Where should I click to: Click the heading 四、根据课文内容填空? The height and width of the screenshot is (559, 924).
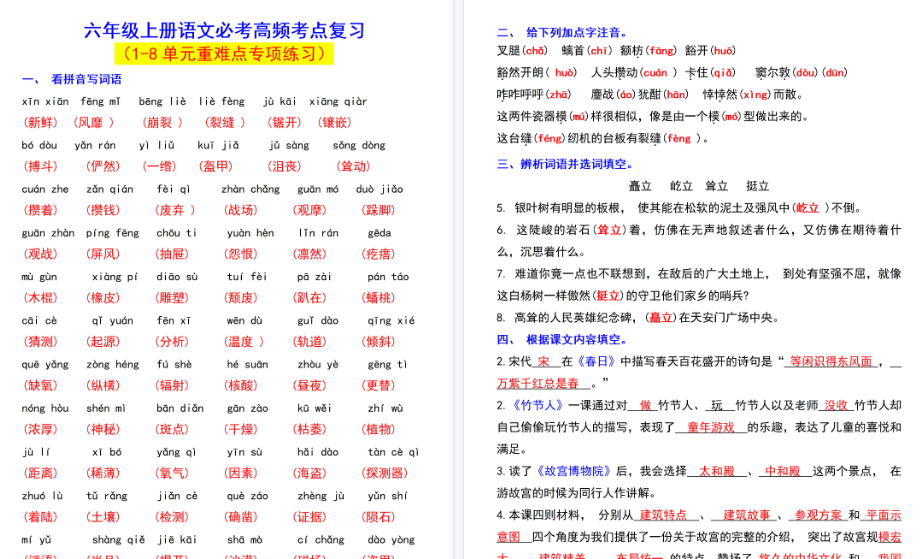562,339
